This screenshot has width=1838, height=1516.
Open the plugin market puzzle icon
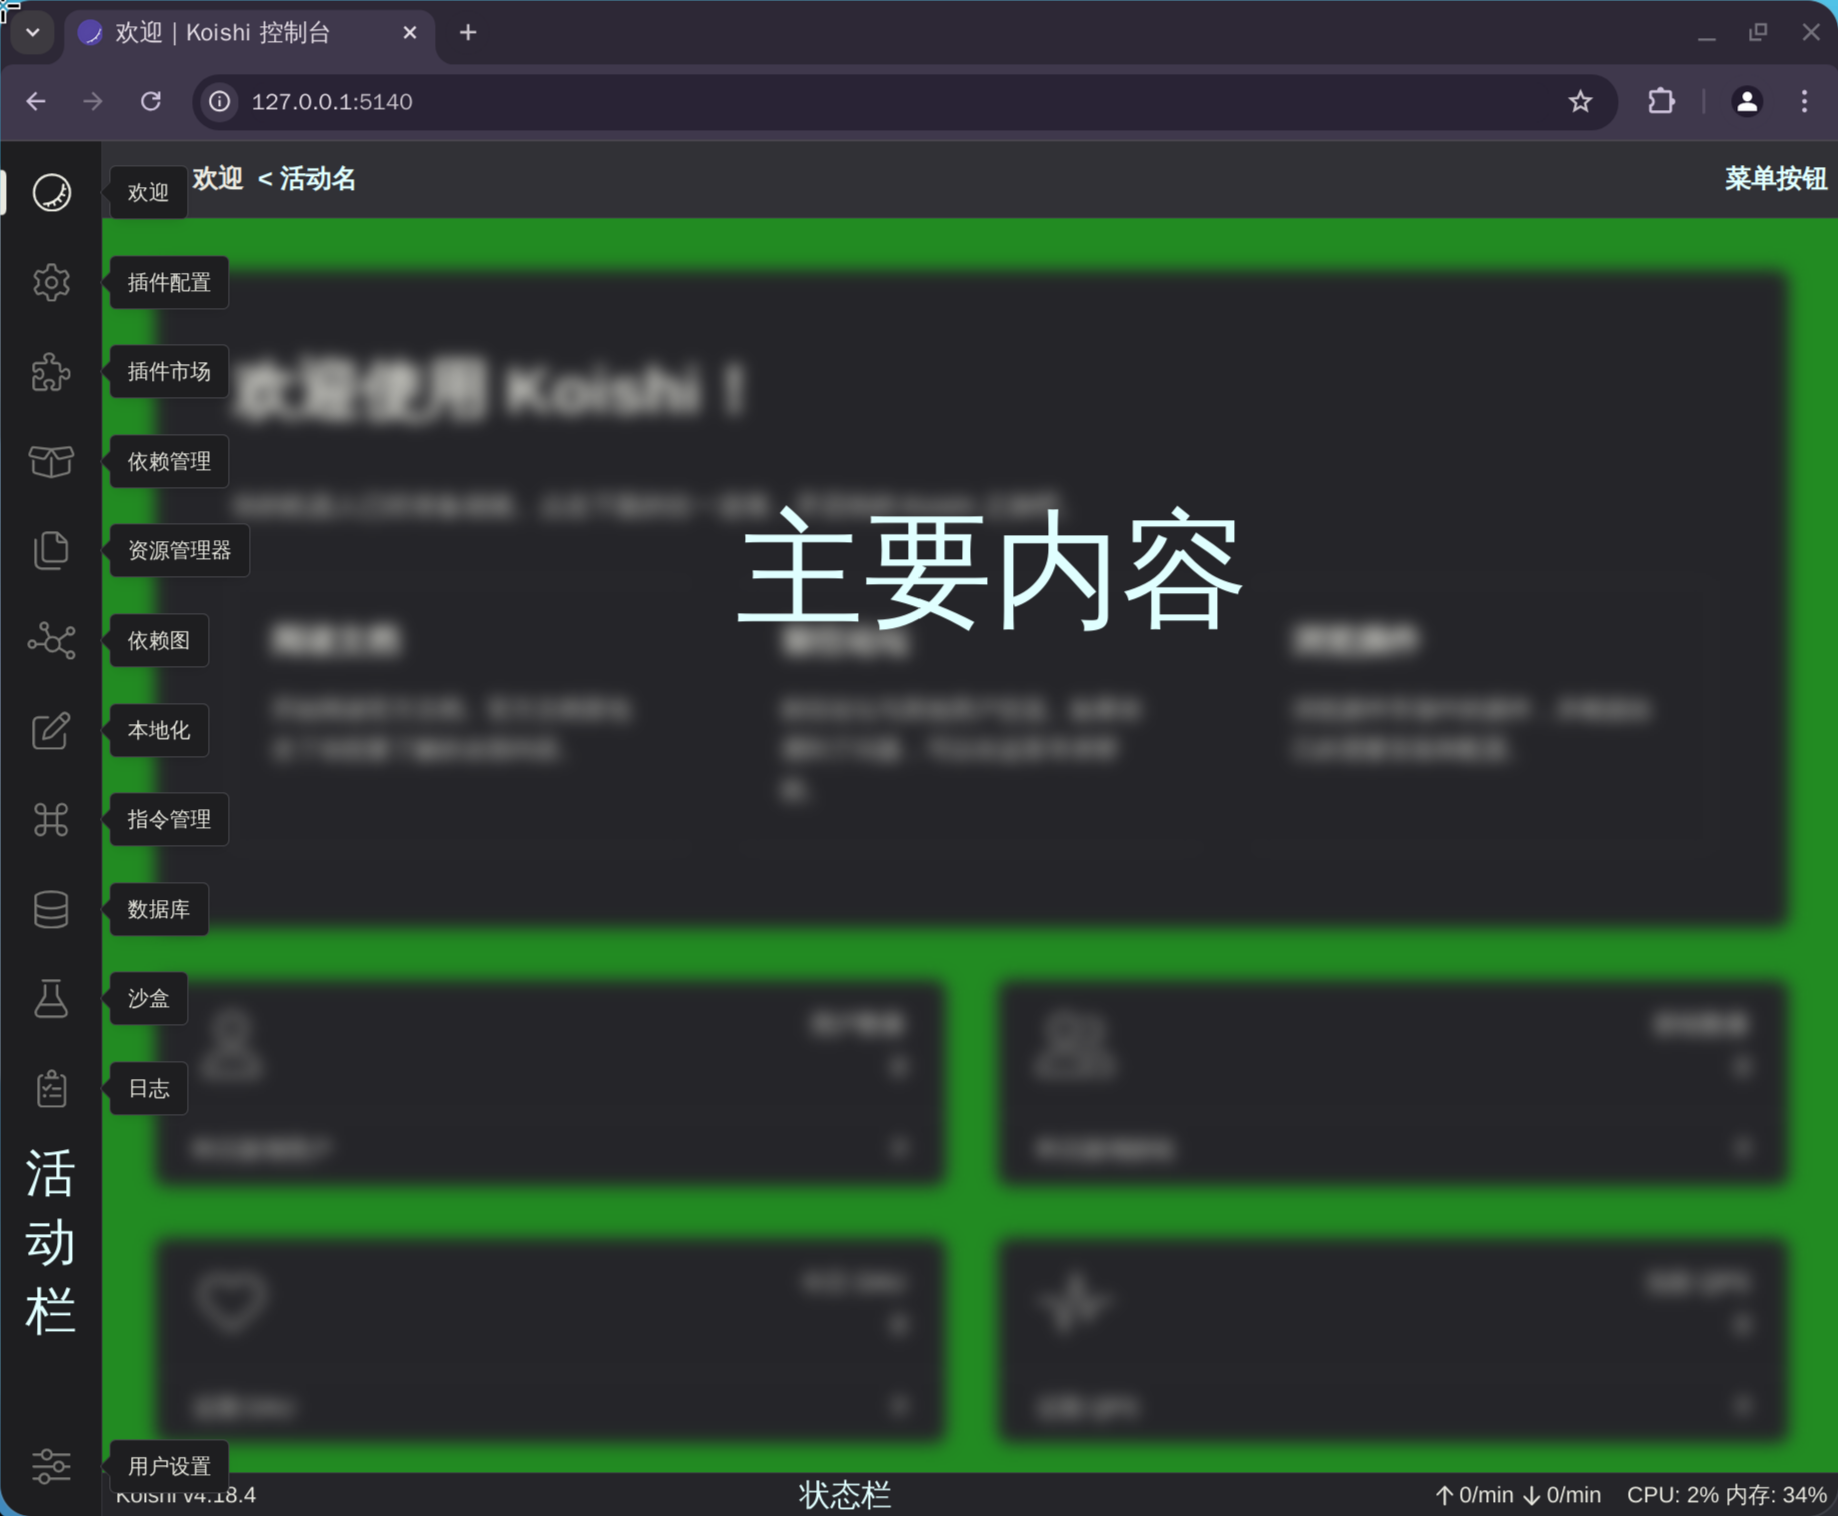(x=51, y=372)
